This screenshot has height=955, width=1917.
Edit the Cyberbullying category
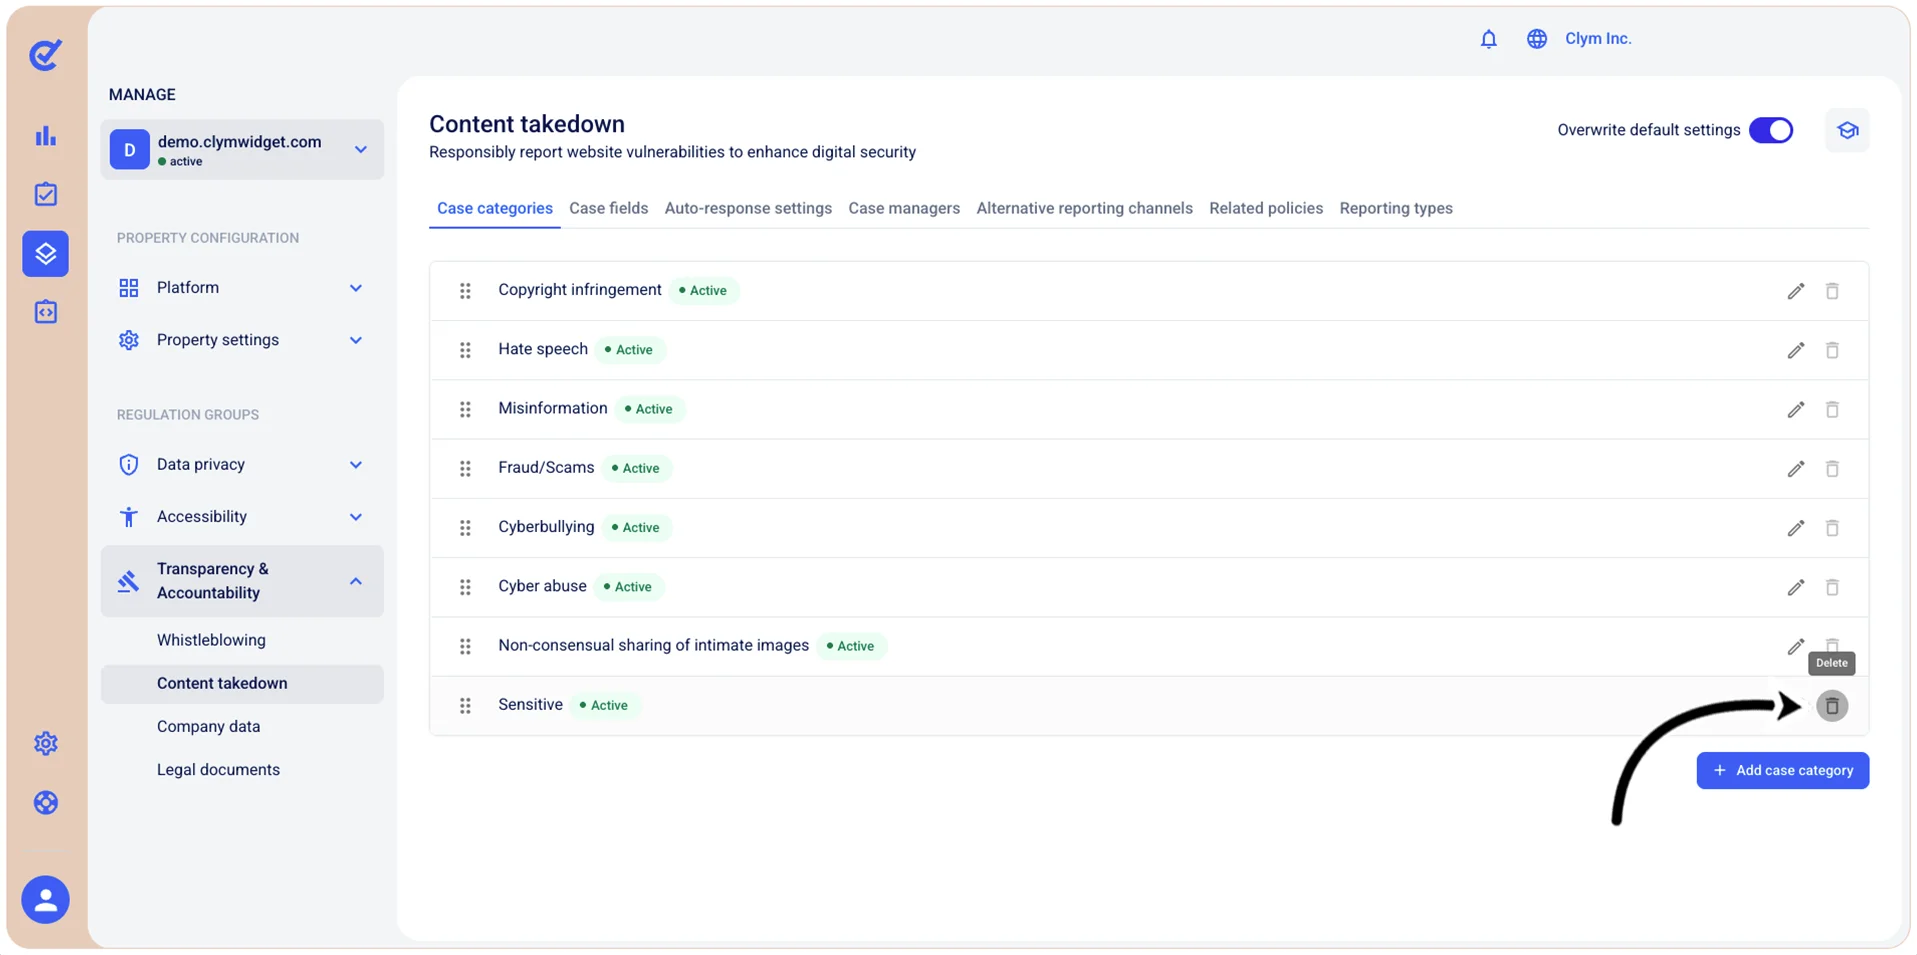coord(1796,528)
